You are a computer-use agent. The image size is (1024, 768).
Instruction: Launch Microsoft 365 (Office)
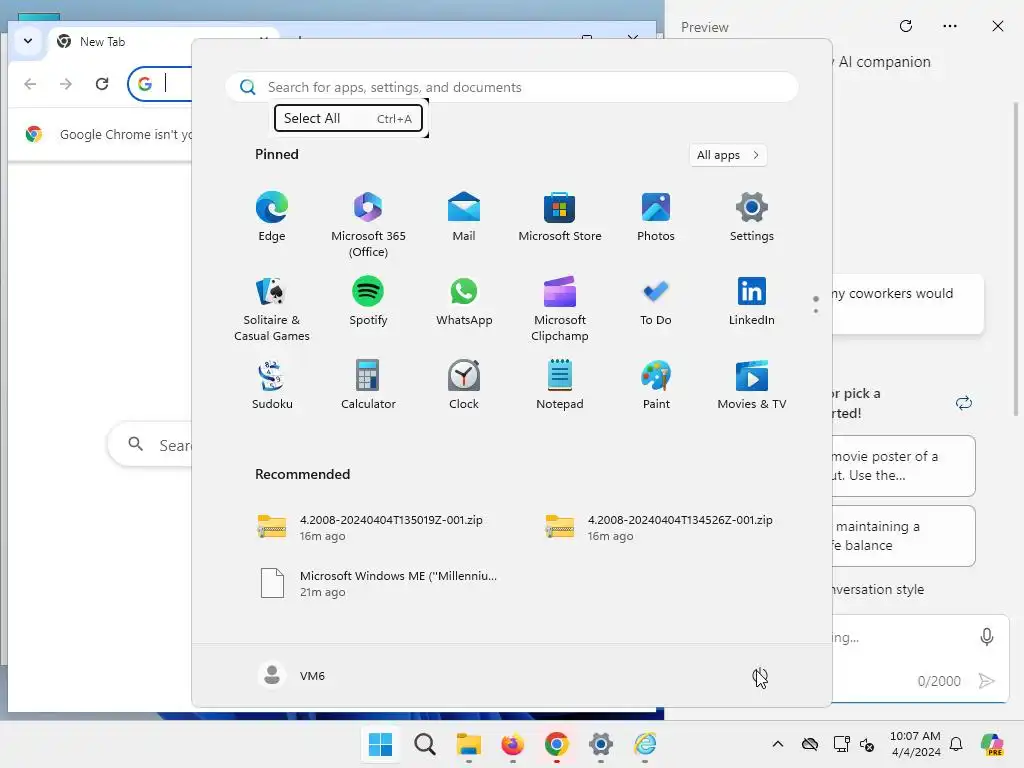[368, 225]
